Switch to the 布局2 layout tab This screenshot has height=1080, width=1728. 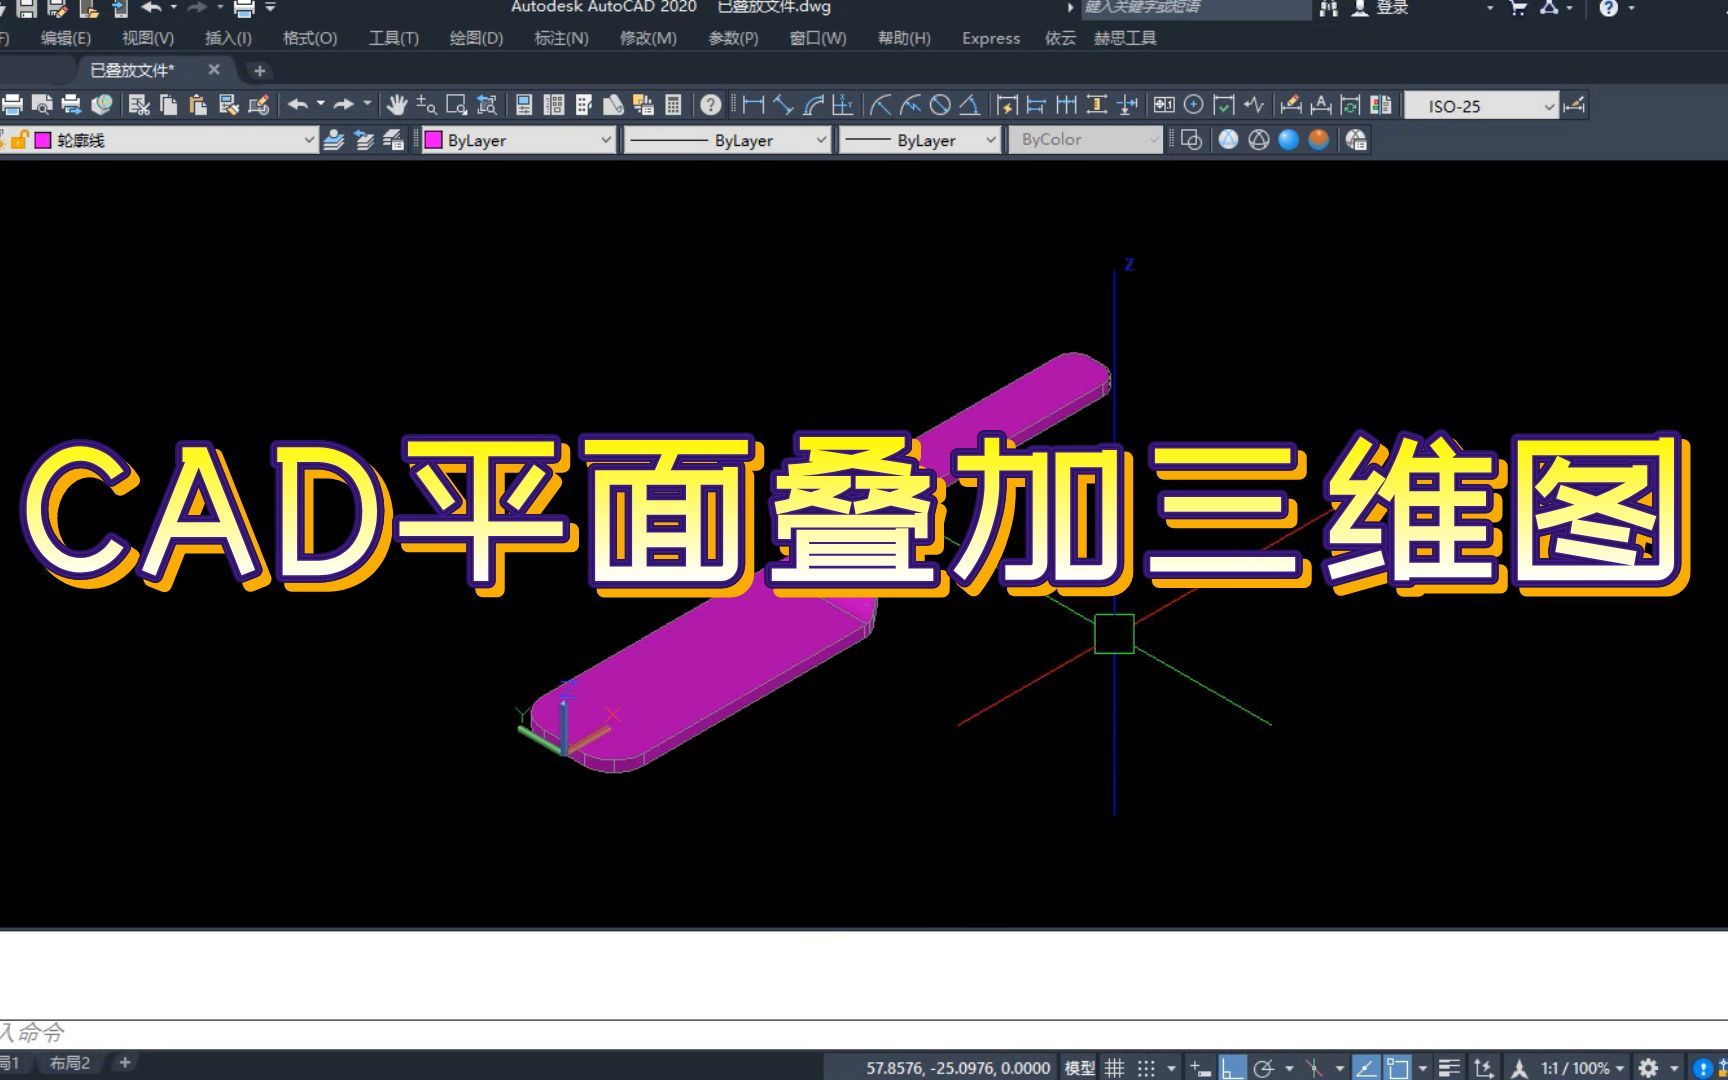[x=68, y=1063]
